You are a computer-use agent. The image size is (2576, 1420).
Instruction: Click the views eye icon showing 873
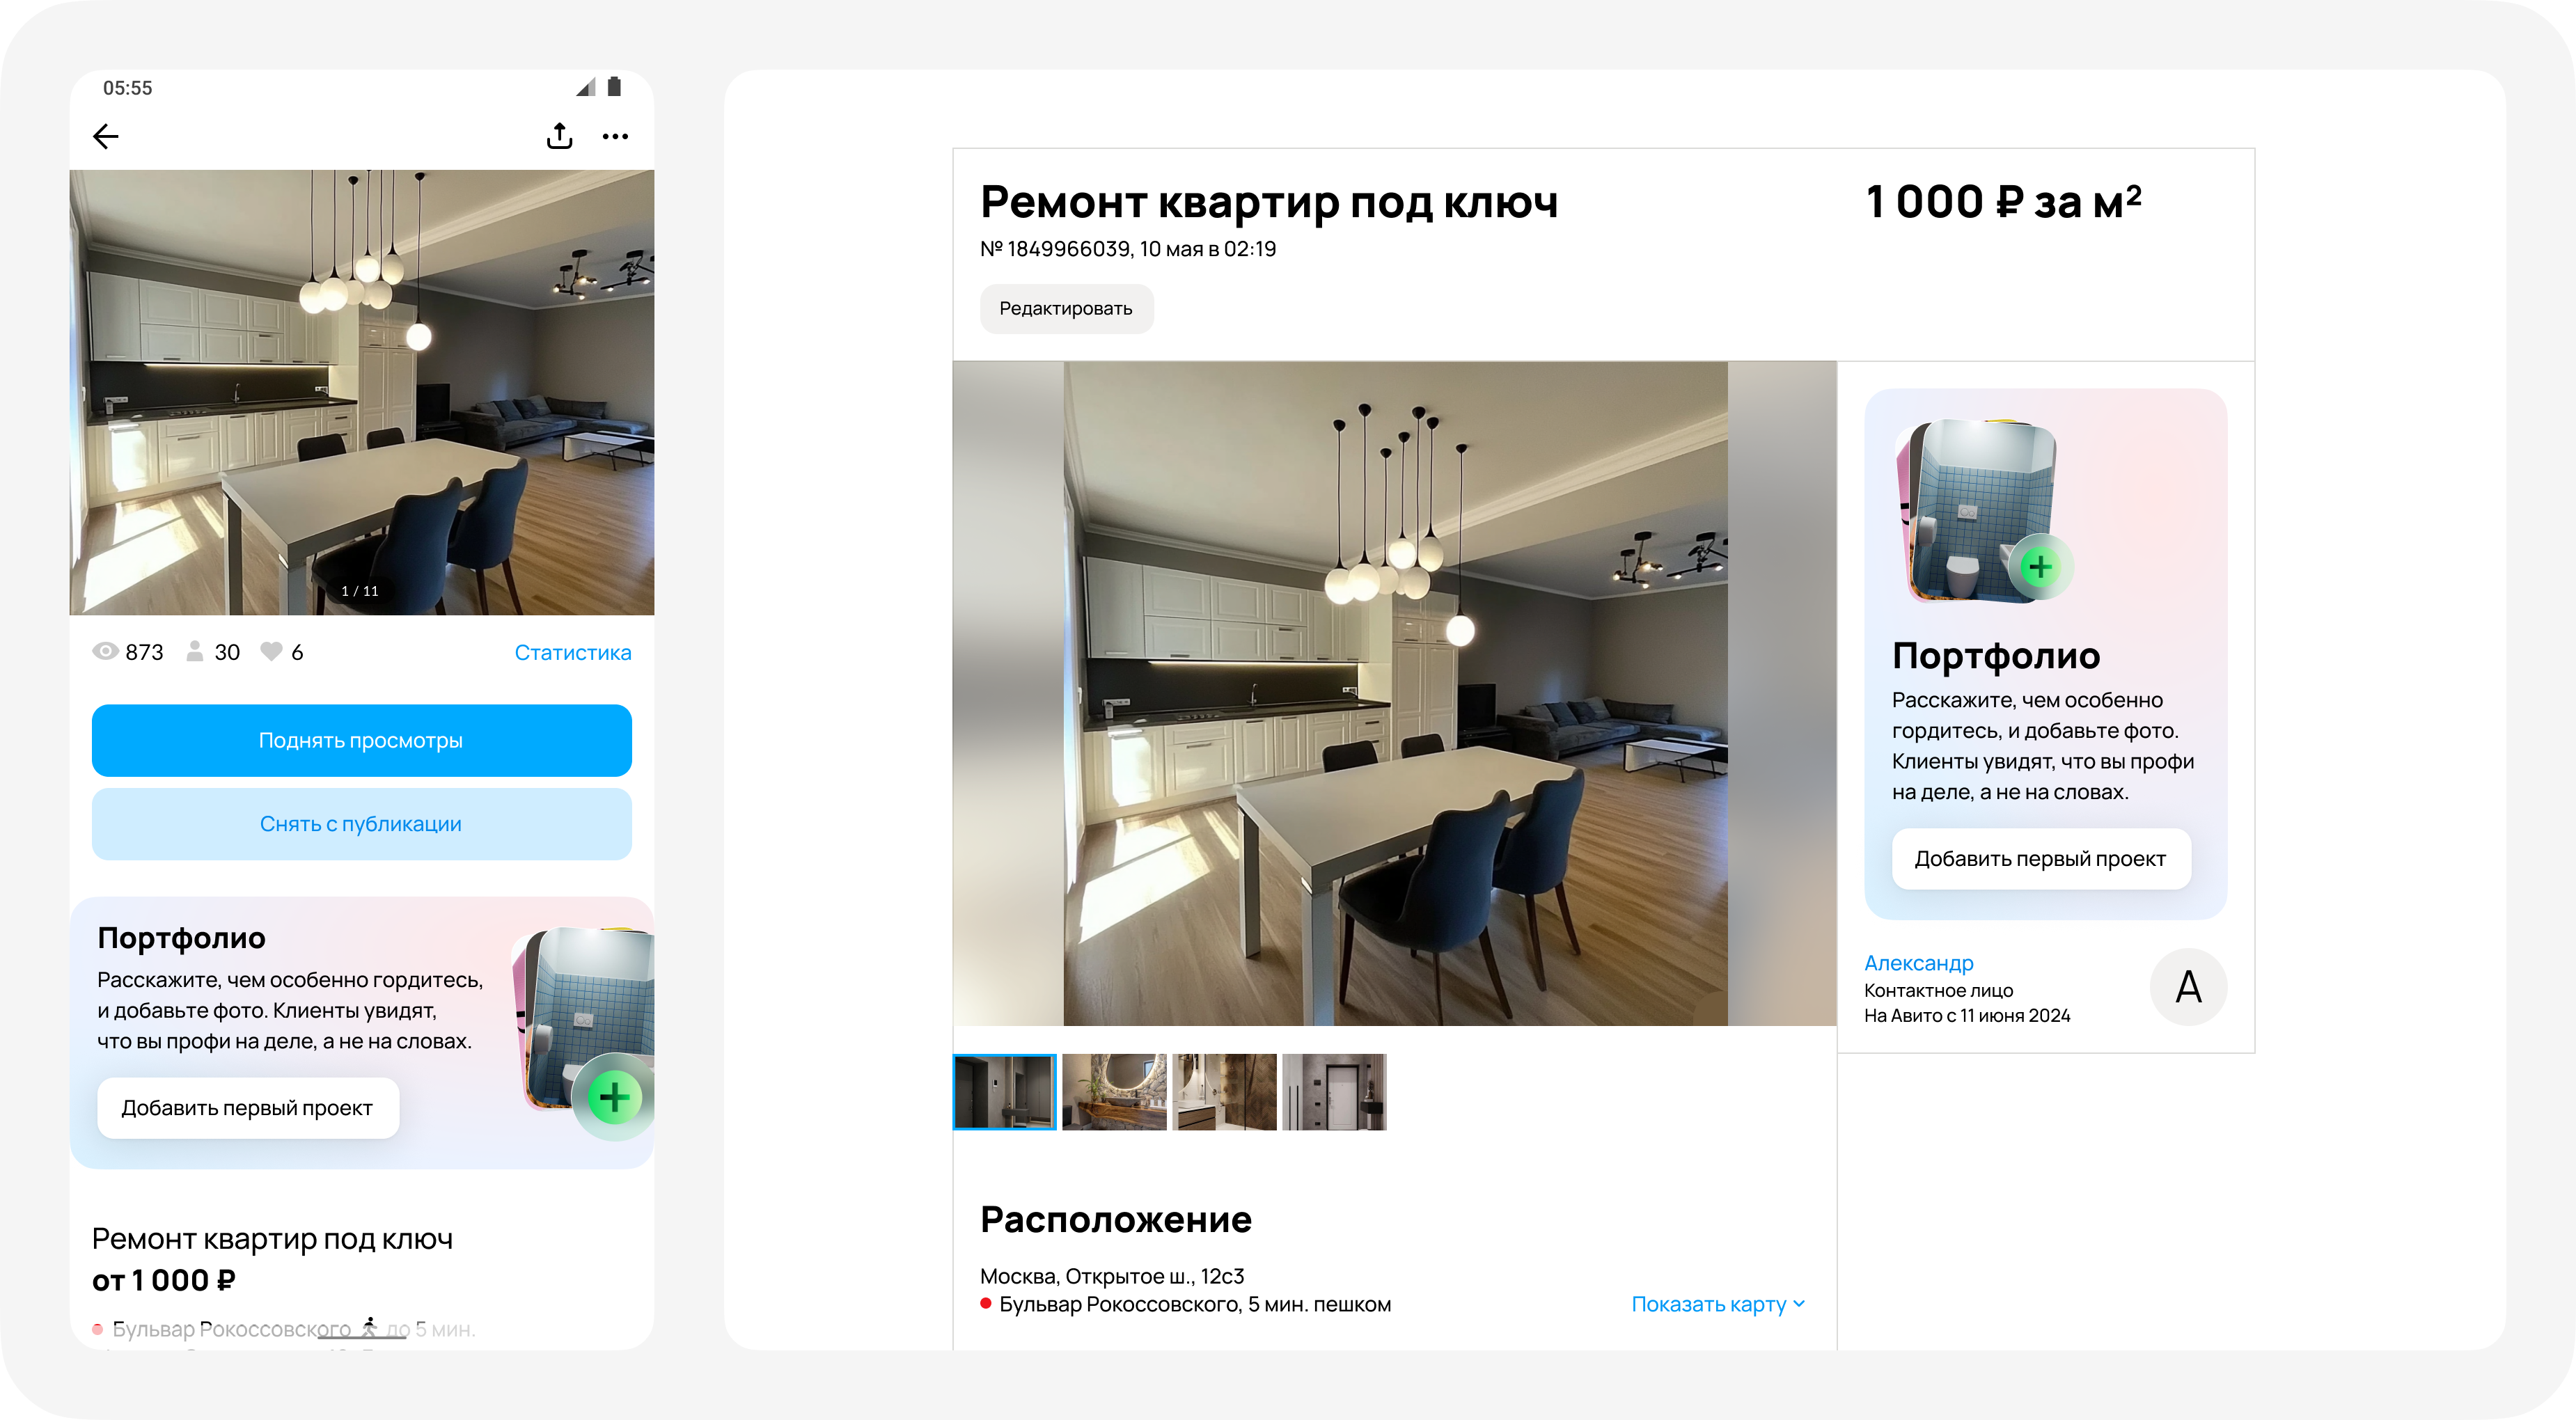[x=105, y=651]
